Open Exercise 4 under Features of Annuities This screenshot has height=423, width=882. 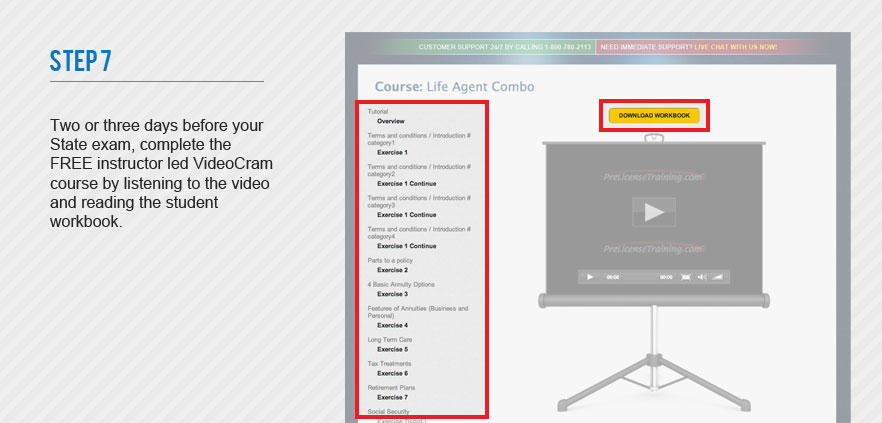coord(392,325)
